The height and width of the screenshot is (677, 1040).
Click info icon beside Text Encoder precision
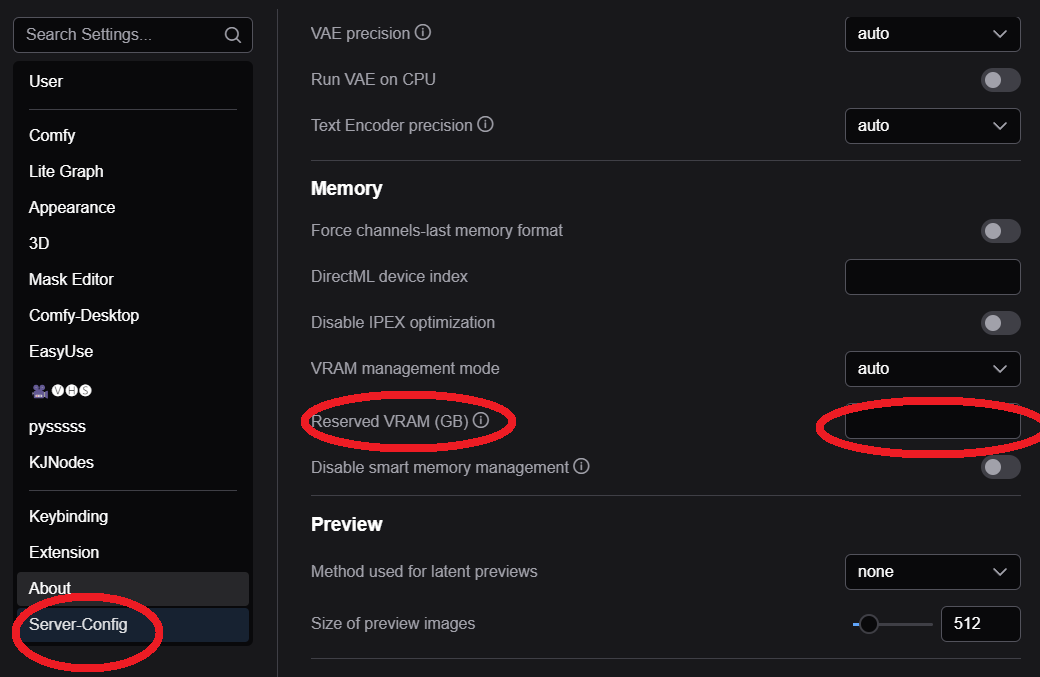coord(485,125)
